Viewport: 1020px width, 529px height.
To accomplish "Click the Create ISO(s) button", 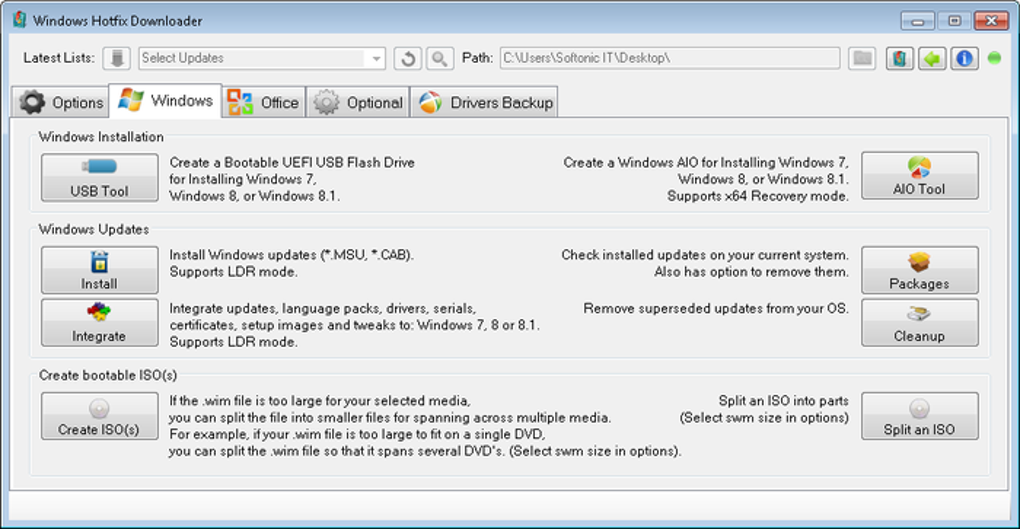I will [100, 416].
